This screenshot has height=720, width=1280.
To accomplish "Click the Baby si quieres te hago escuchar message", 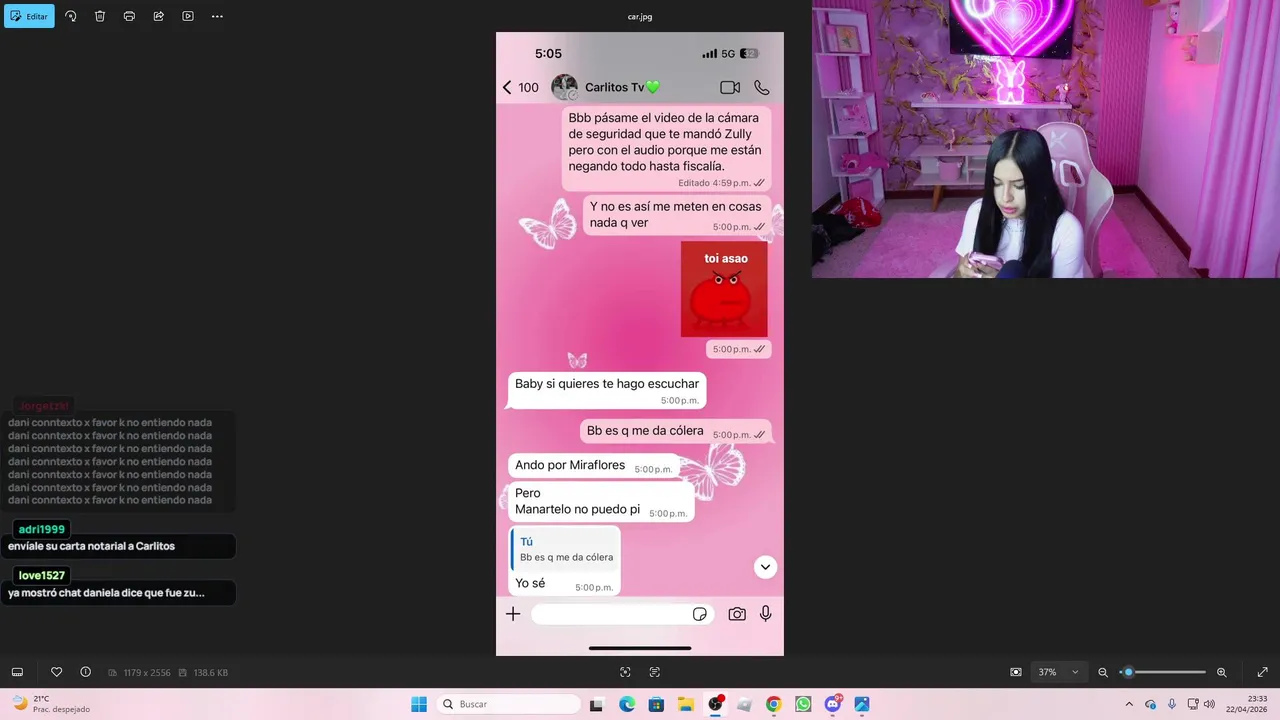I will point(607,390).
